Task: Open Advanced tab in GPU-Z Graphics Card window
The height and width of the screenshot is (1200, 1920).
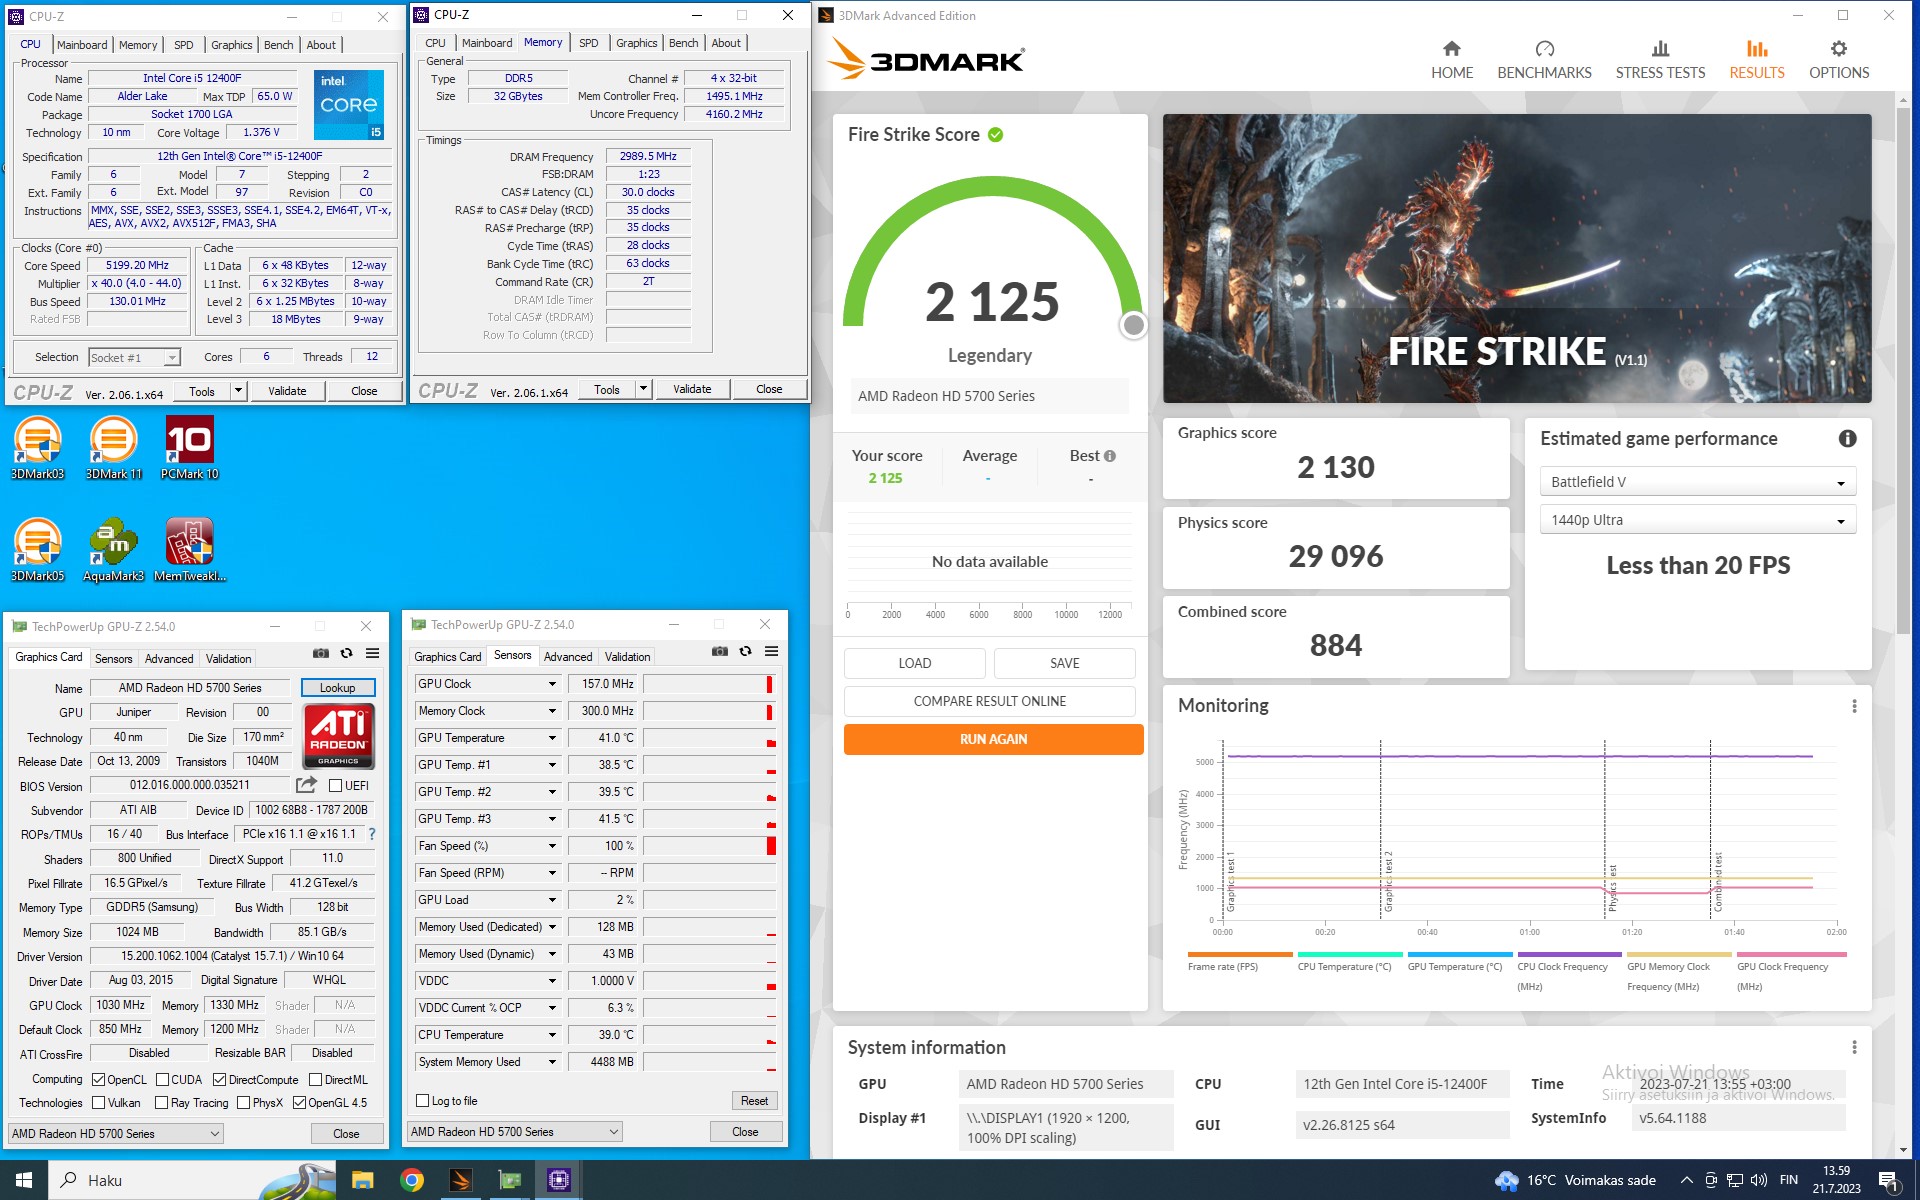Action: 169,659
